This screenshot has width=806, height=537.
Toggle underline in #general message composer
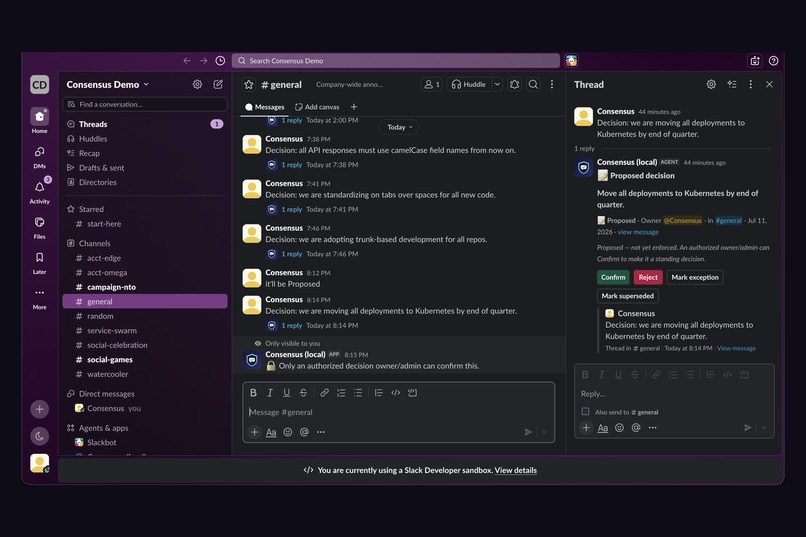tap(287, 393)
